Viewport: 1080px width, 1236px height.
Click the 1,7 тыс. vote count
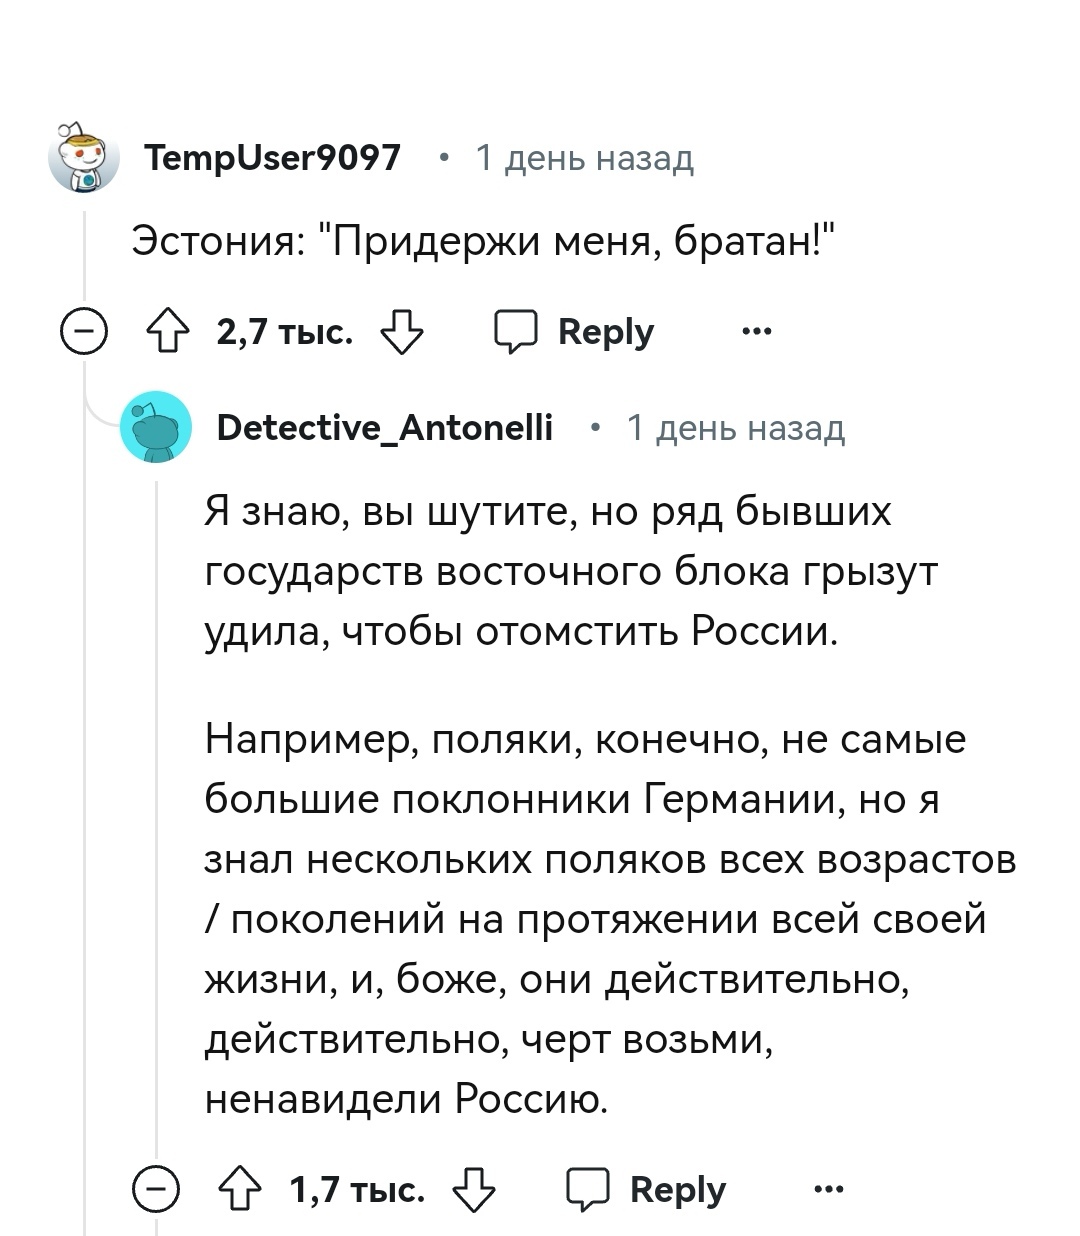click(x=357, y=1190)
